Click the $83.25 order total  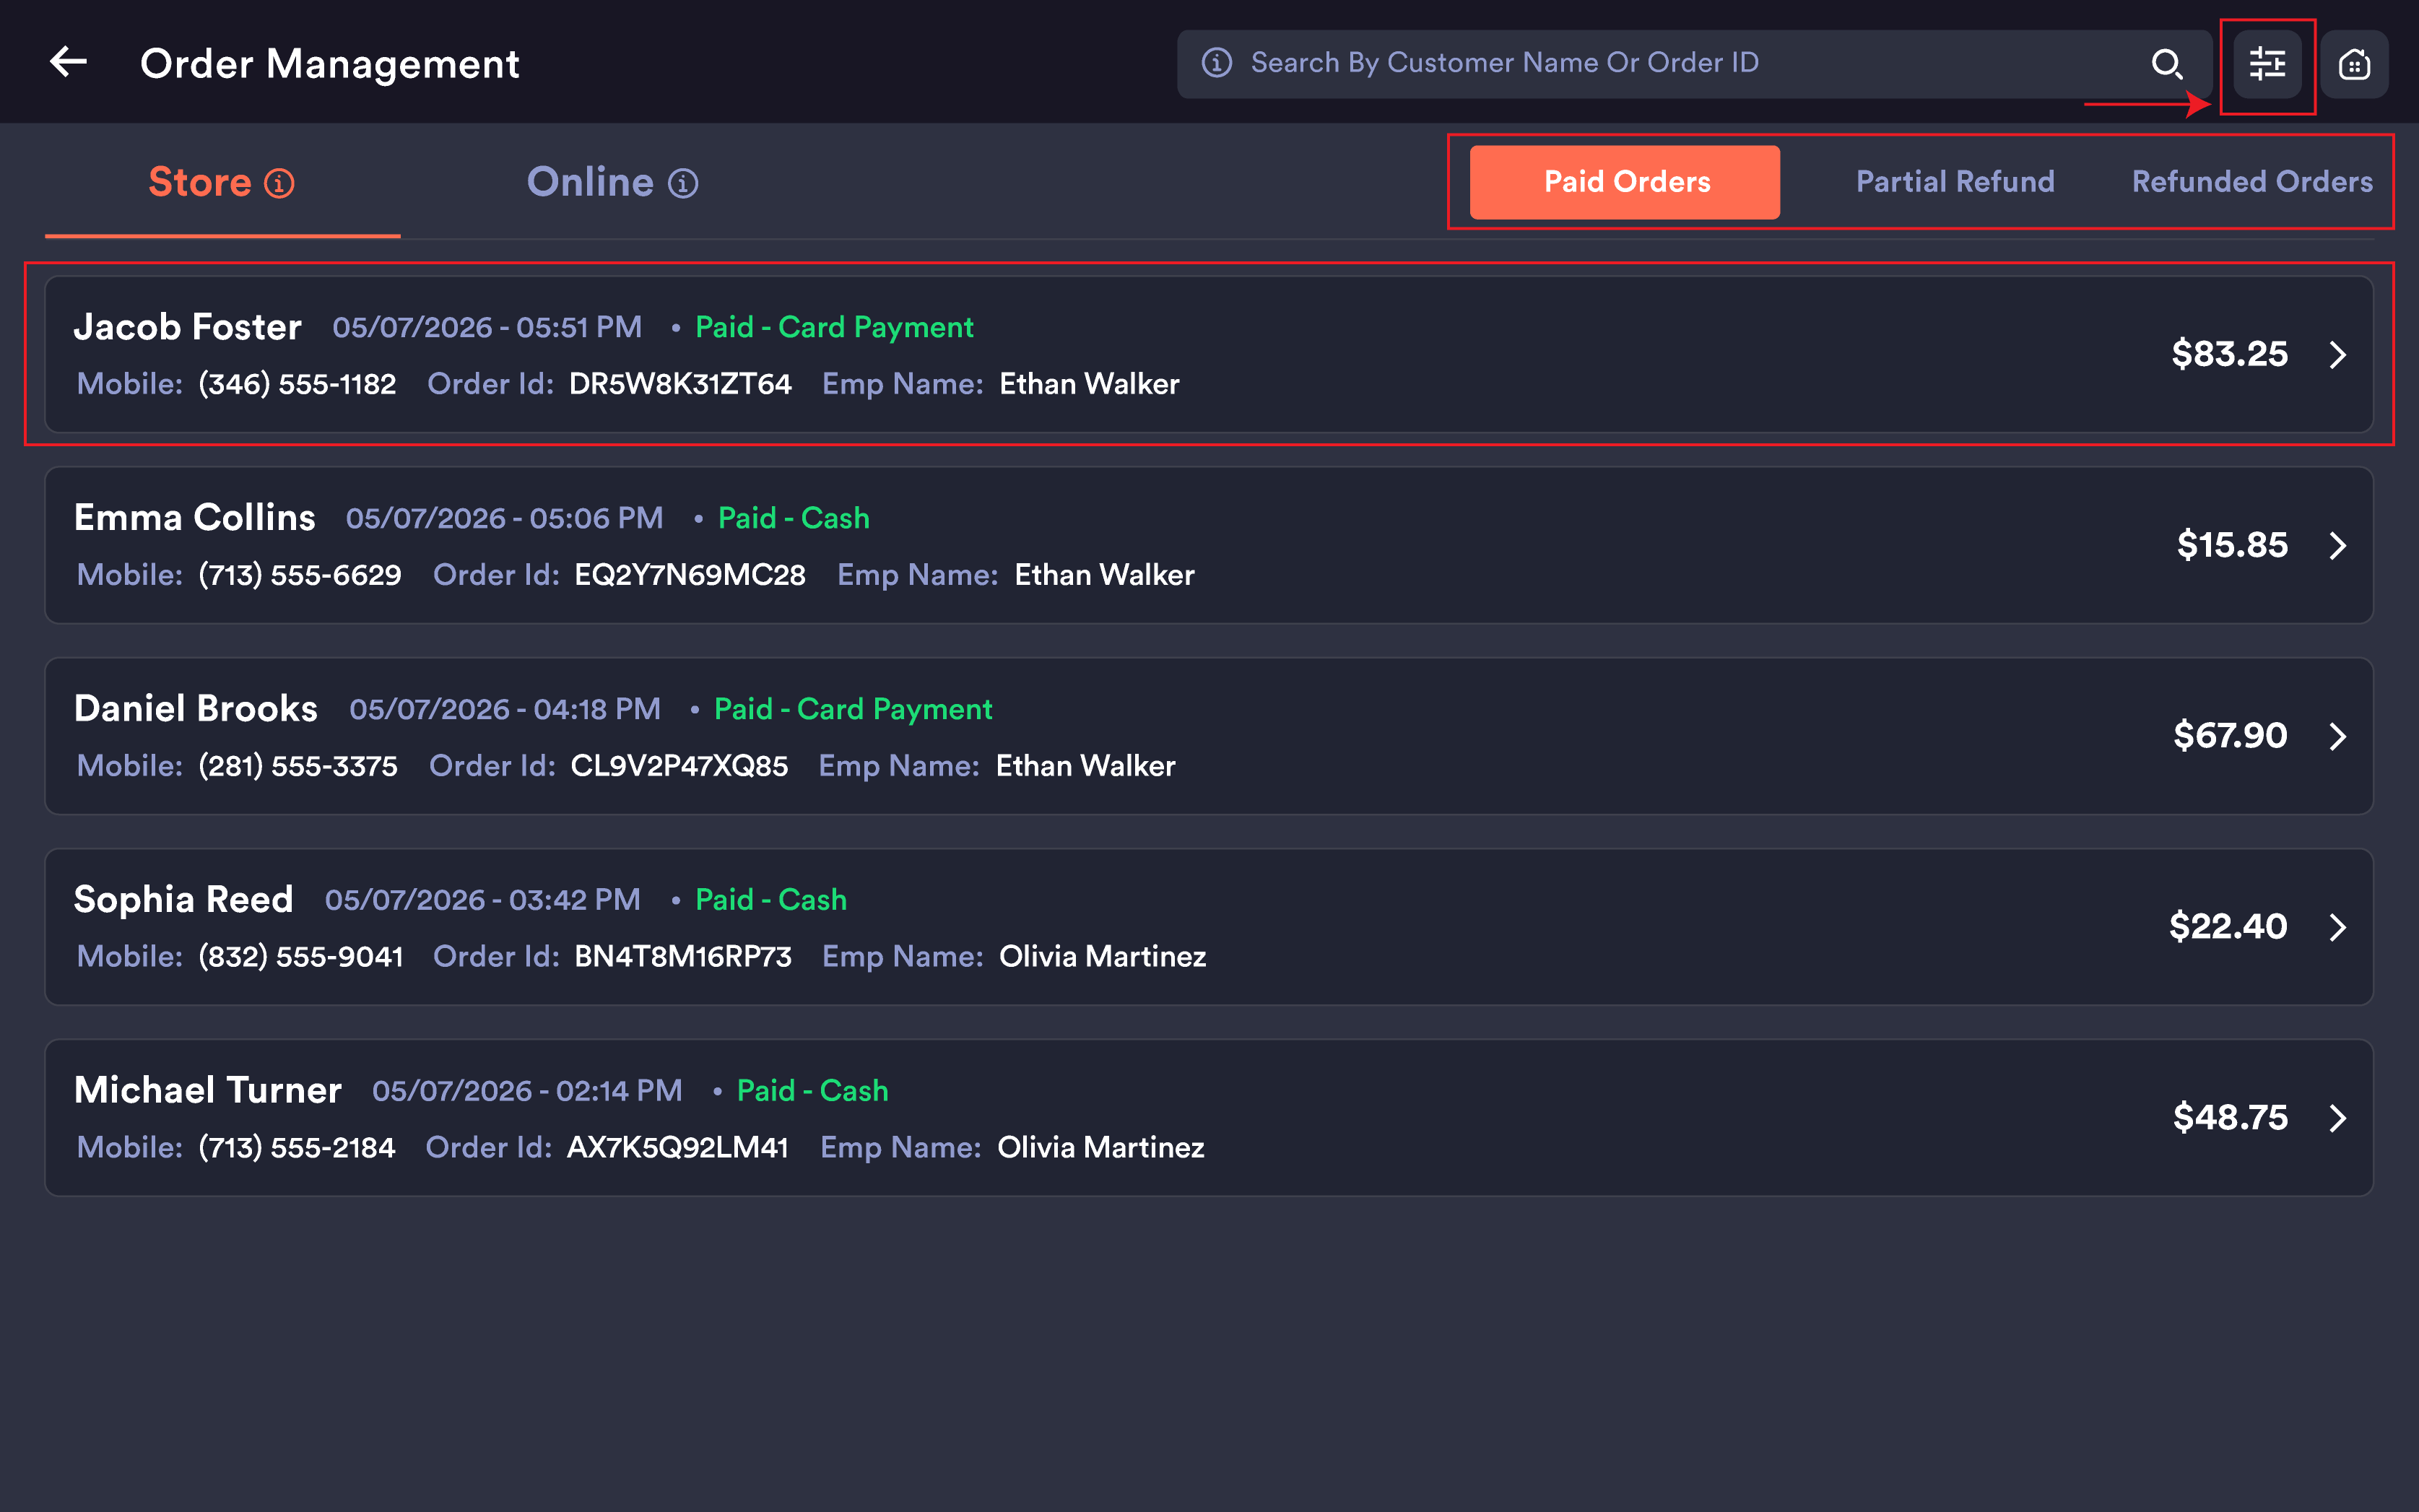point(2229,354)
